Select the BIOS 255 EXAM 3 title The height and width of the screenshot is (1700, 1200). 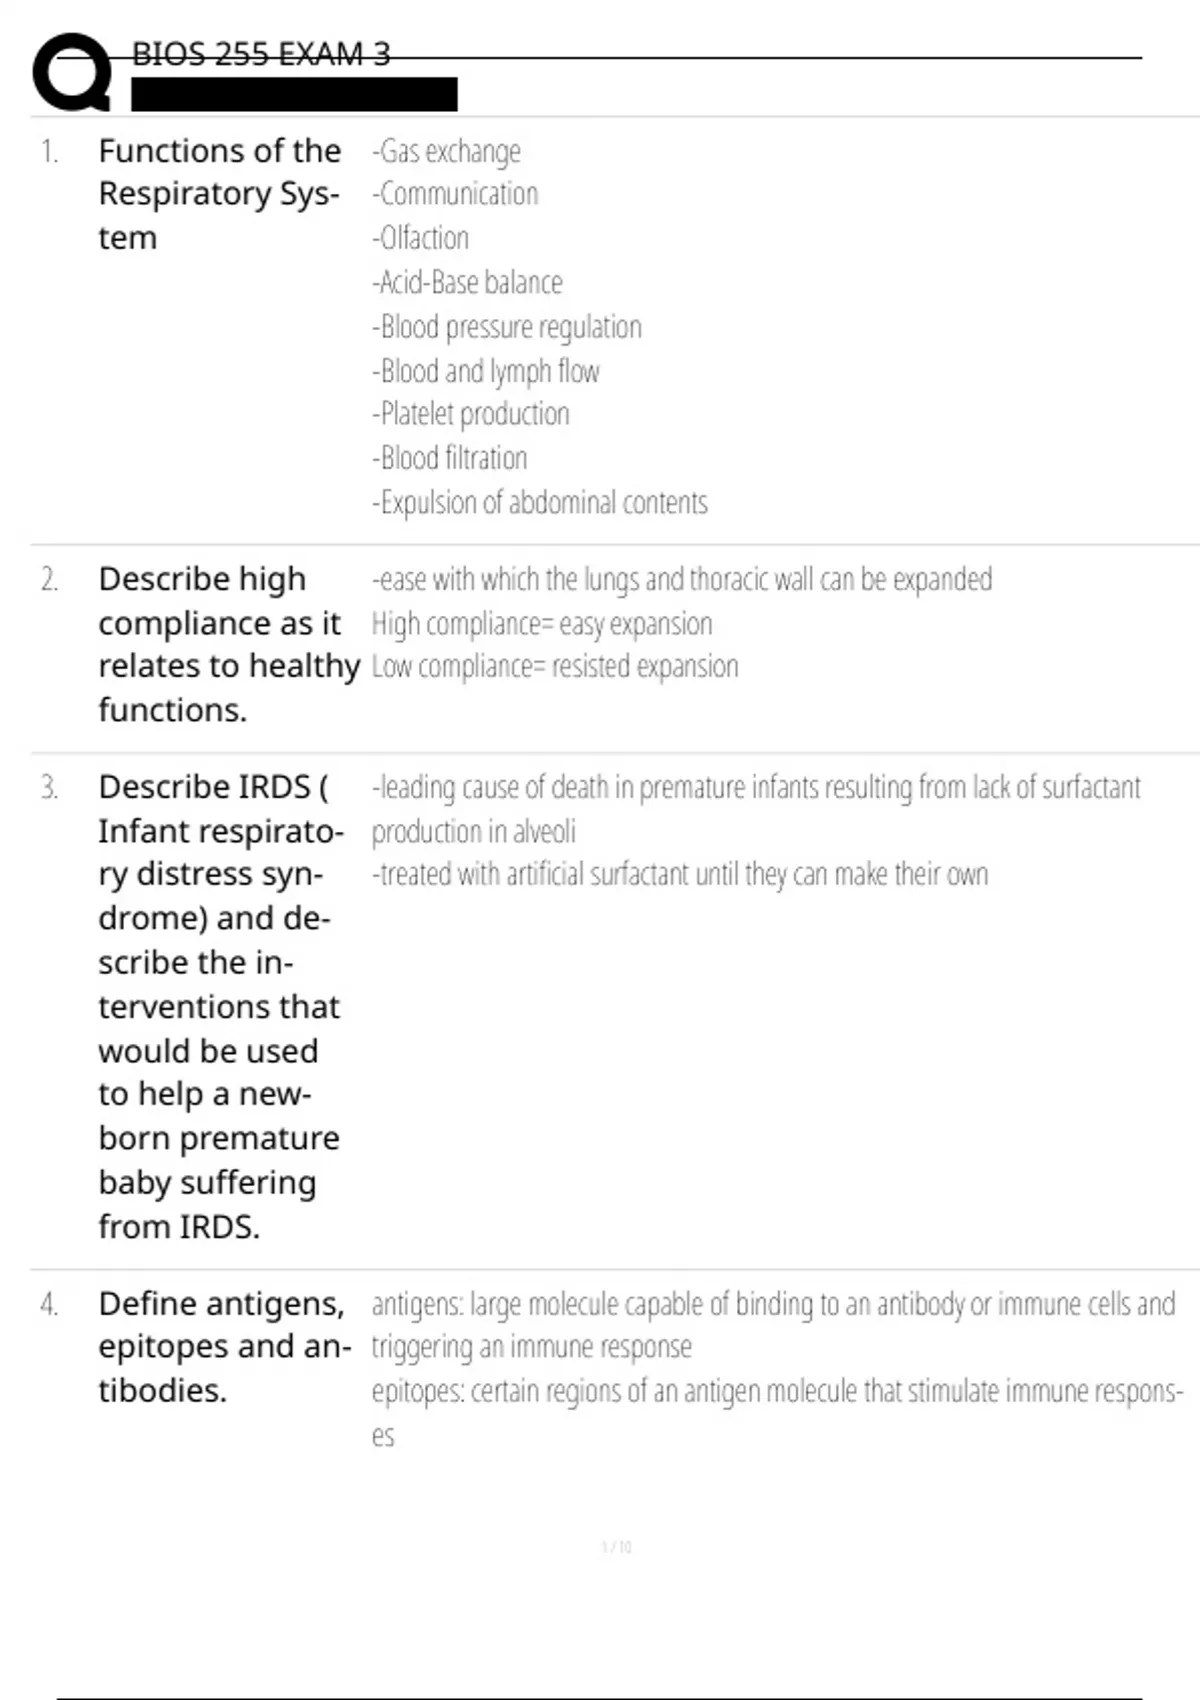pos(261,54)
